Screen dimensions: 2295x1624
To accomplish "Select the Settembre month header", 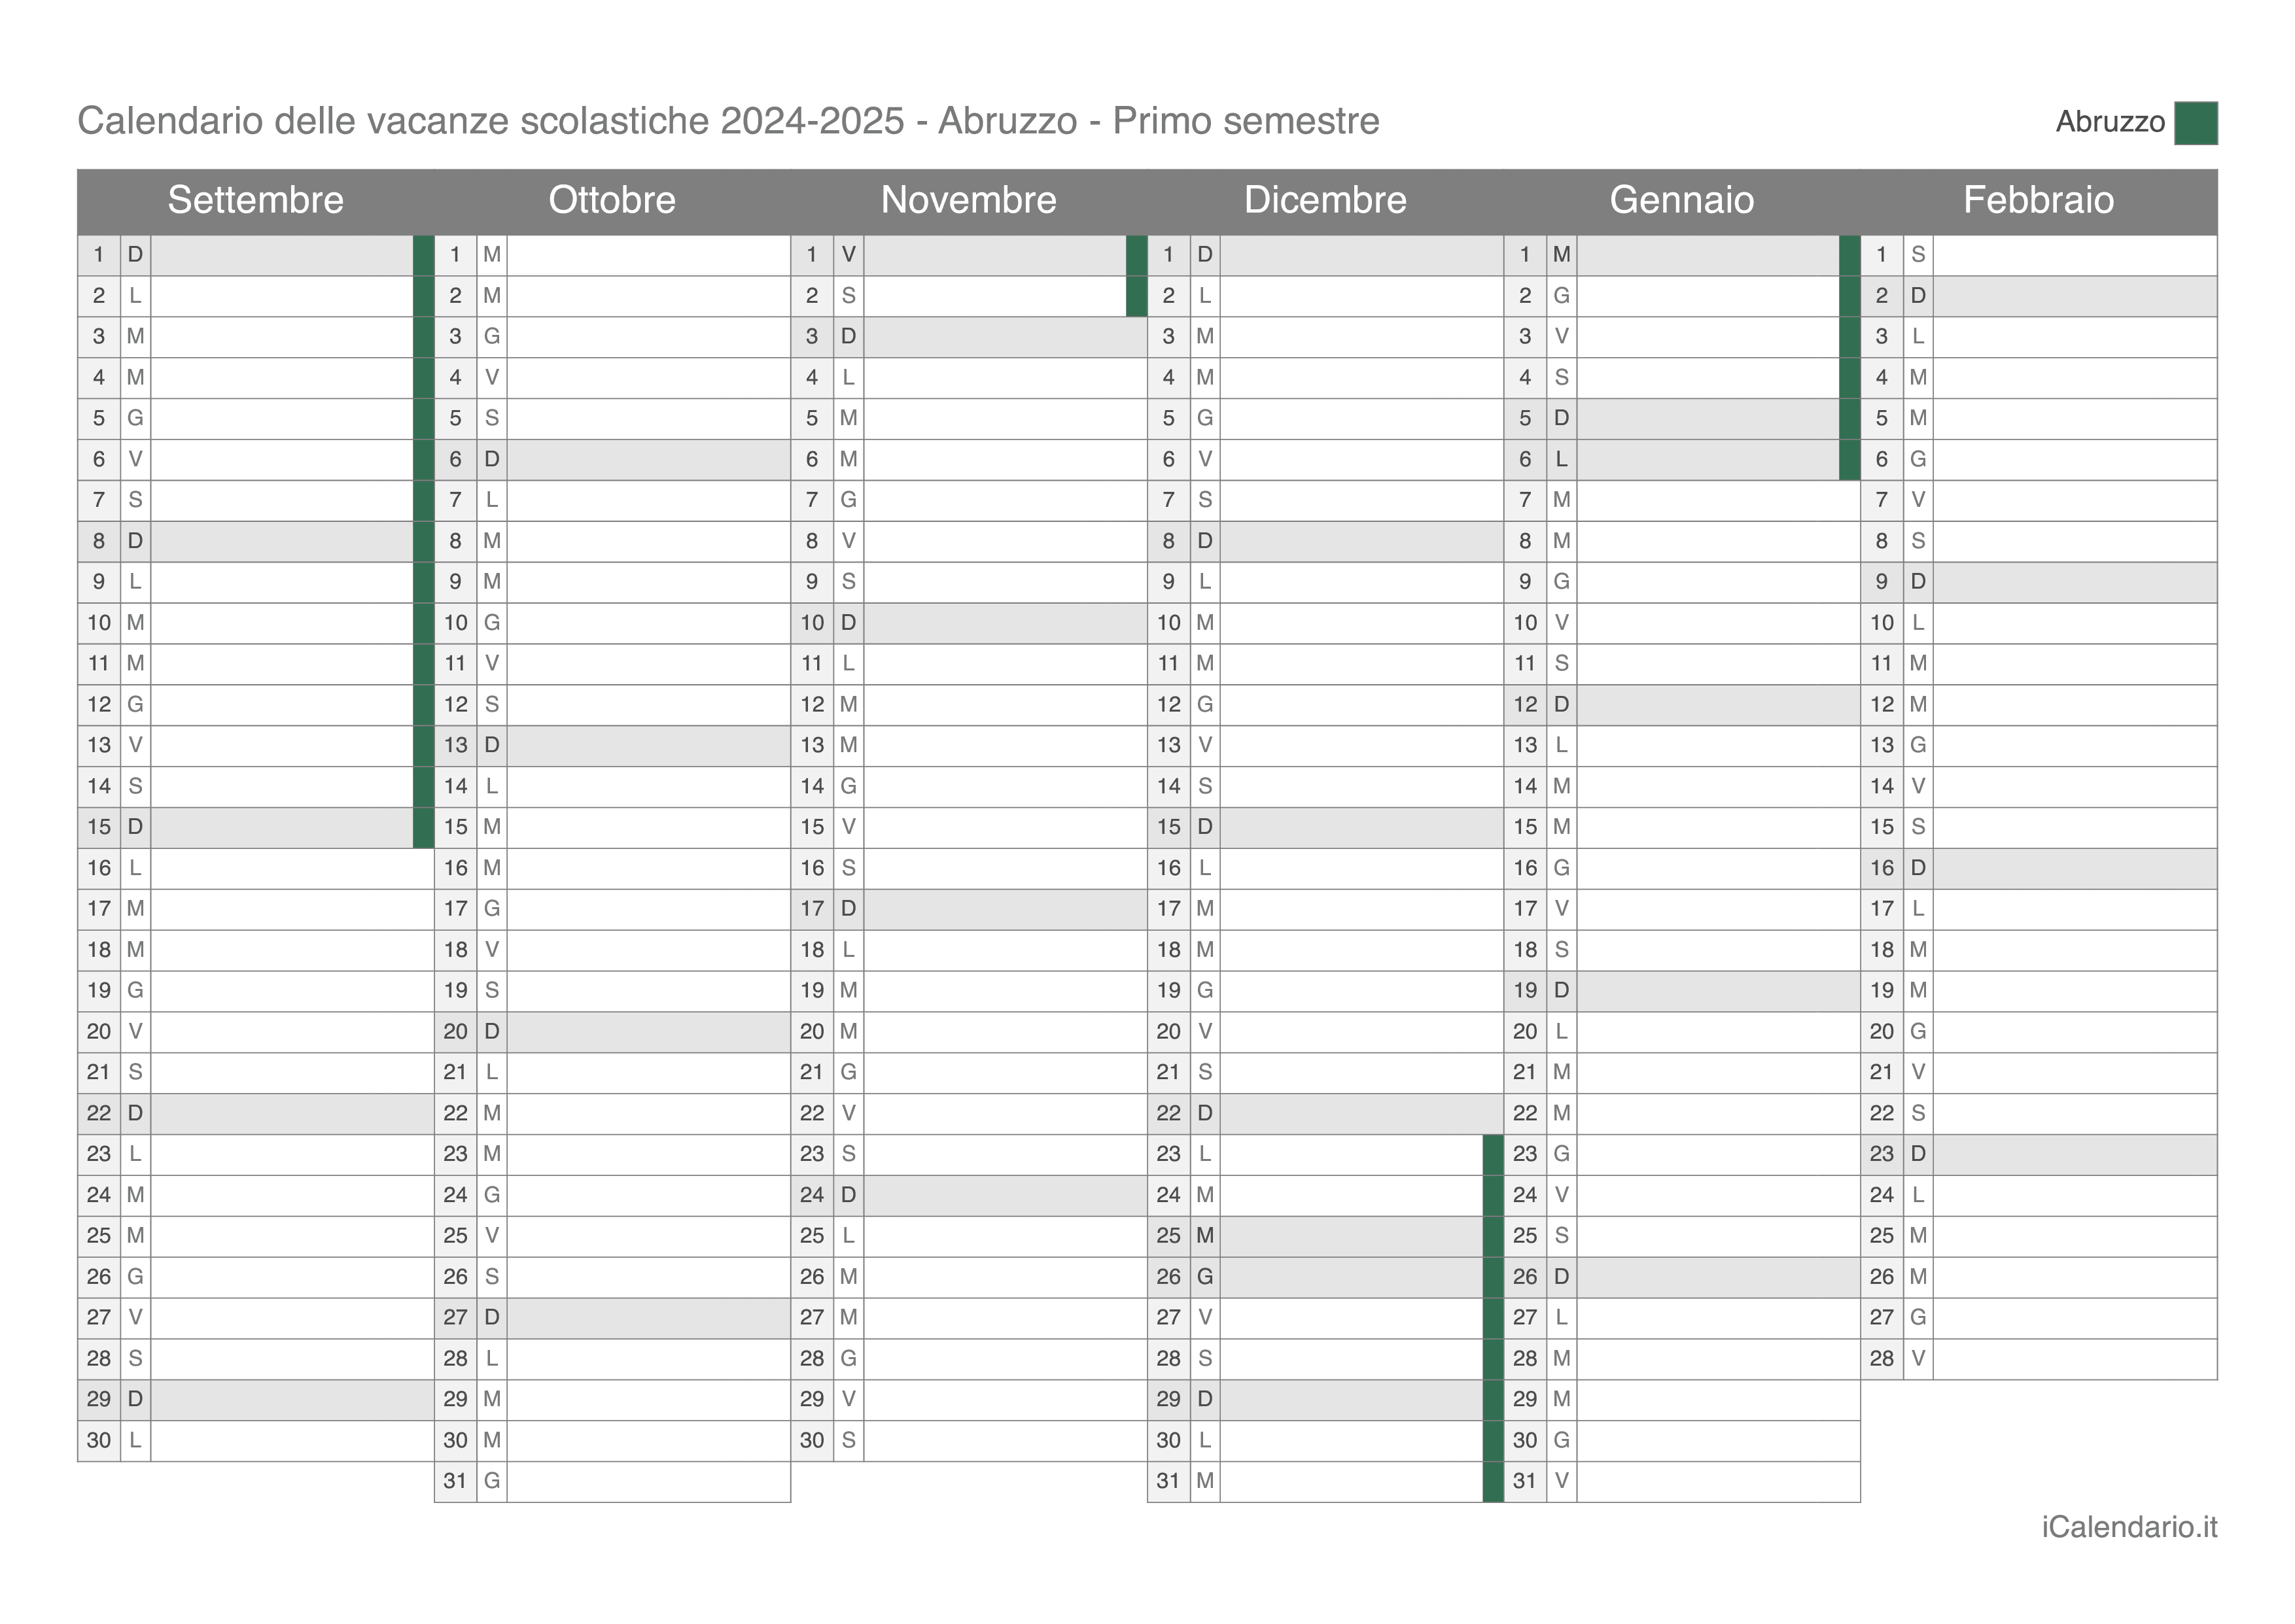I will click(256, 200).
